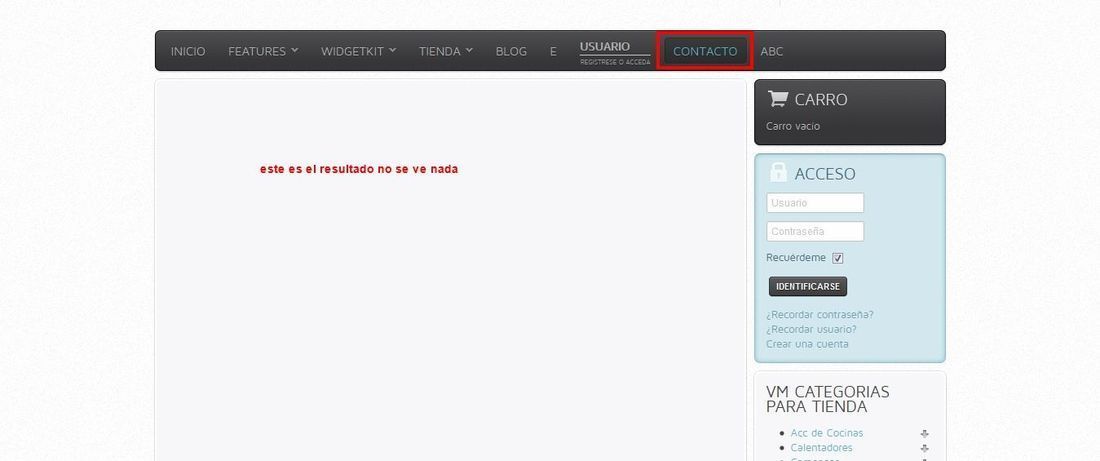1100x461 pixels.
Task: Select the ABC menu item
Action: coord(772,51)
